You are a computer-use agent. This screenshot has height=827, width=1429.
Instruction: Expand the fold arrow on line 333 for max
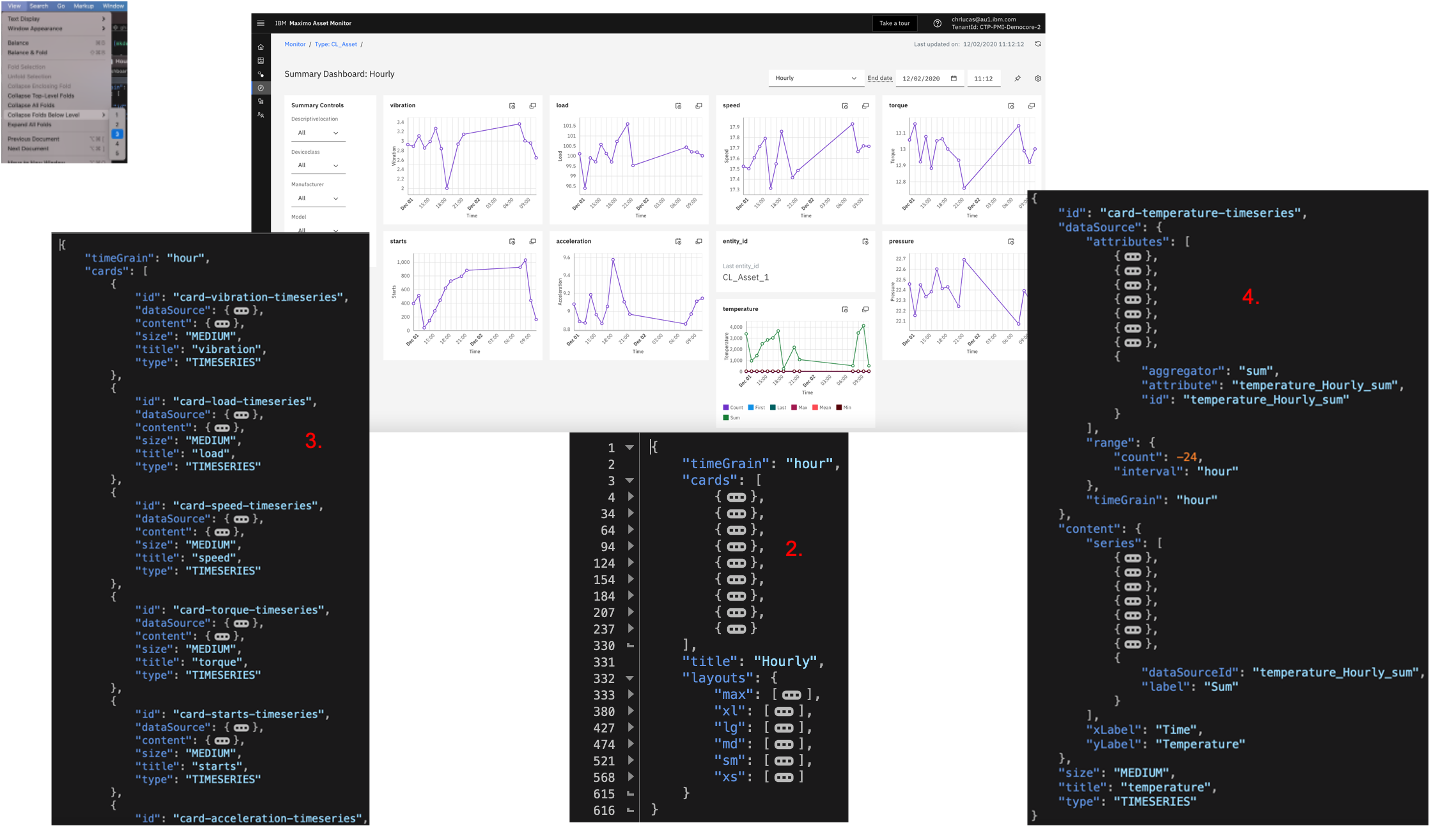(629, 695)
